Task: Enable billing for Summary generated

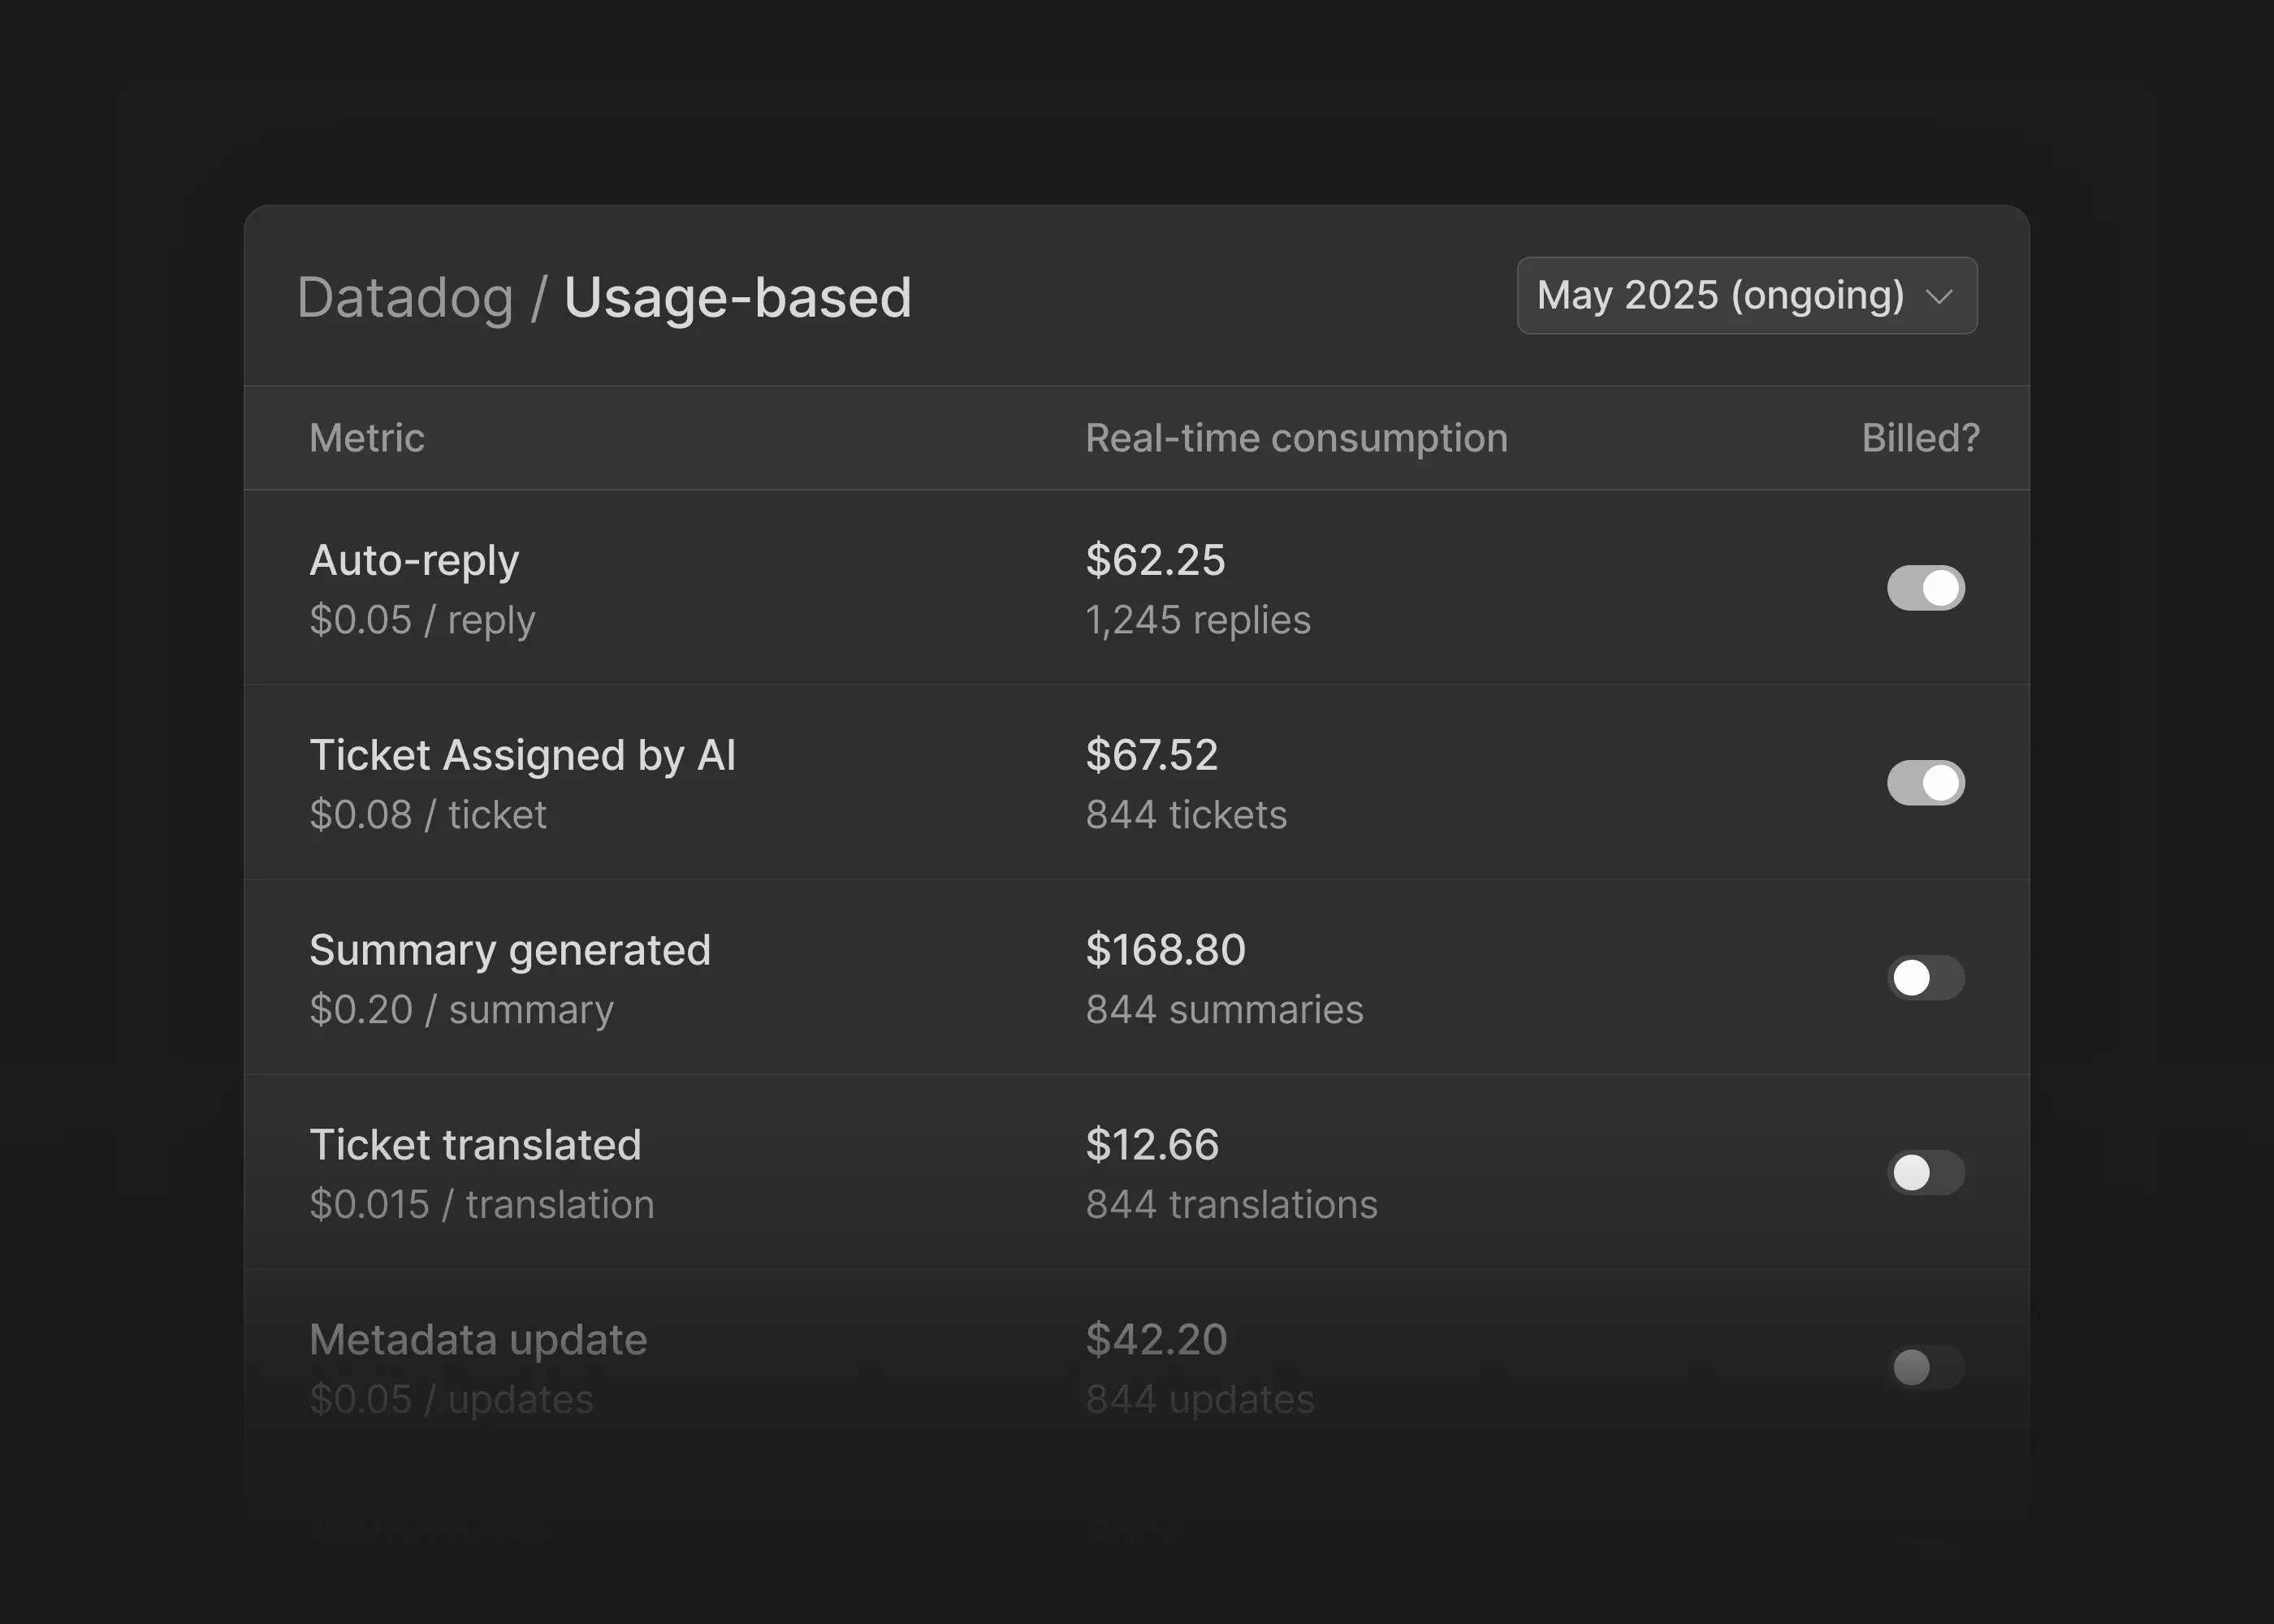Action: tap(1925, 977)
